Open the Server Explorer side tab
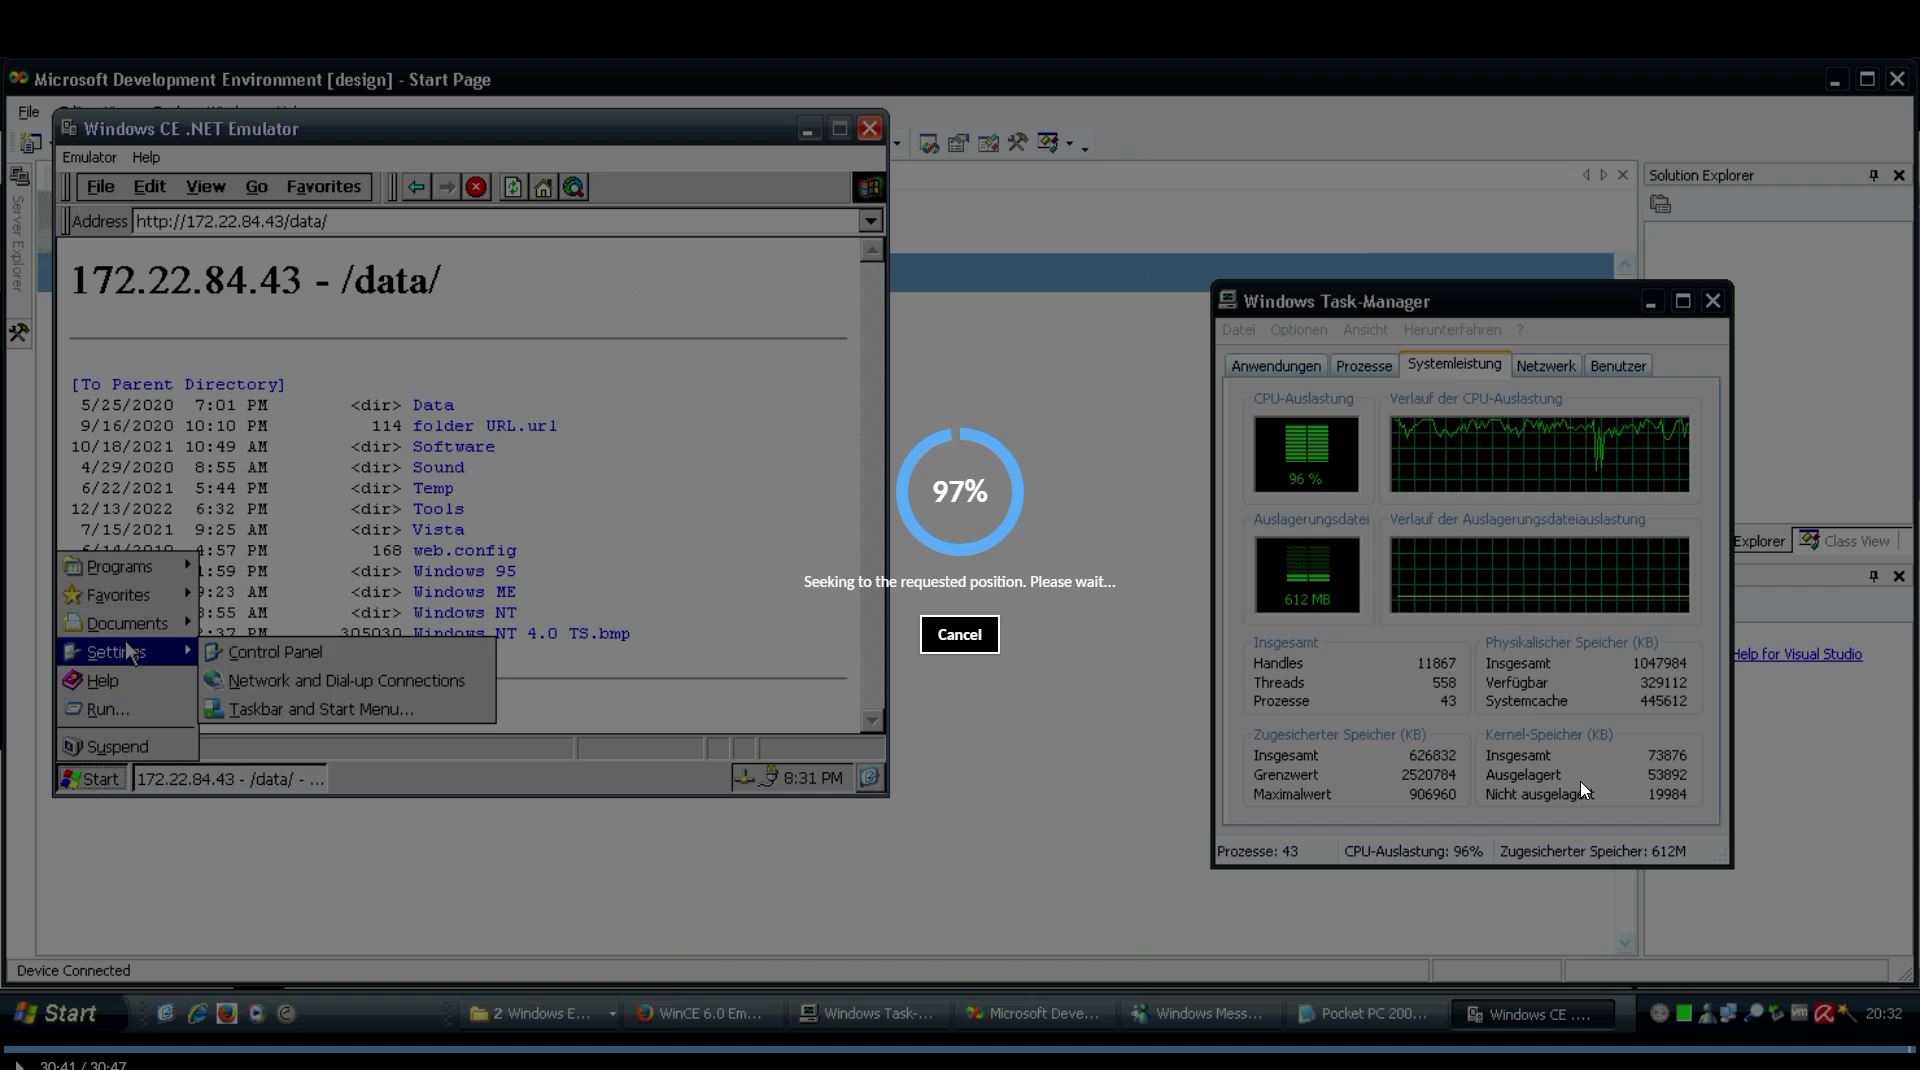1920x1070 pixels. point(18,230)
